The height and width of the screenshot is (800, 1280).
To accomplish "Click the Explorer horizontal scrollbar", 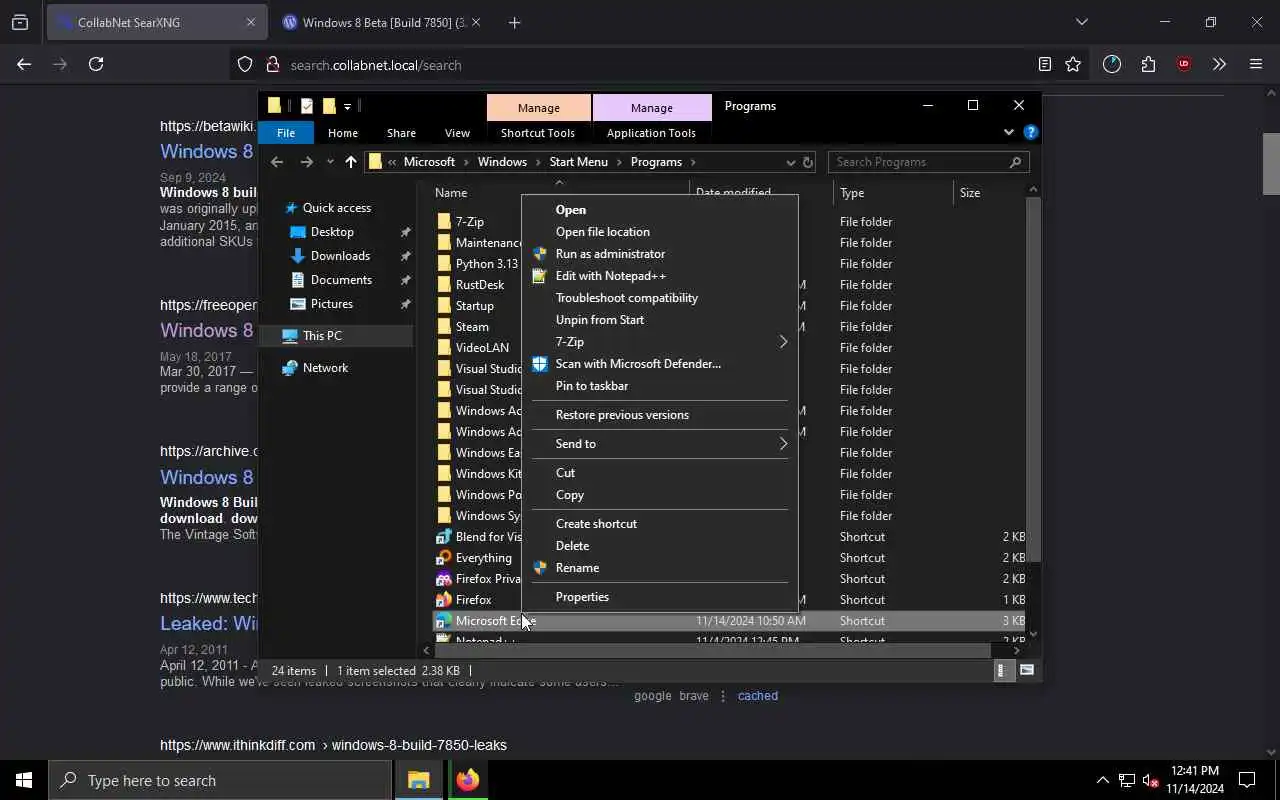I will click(x=713, y=650).
